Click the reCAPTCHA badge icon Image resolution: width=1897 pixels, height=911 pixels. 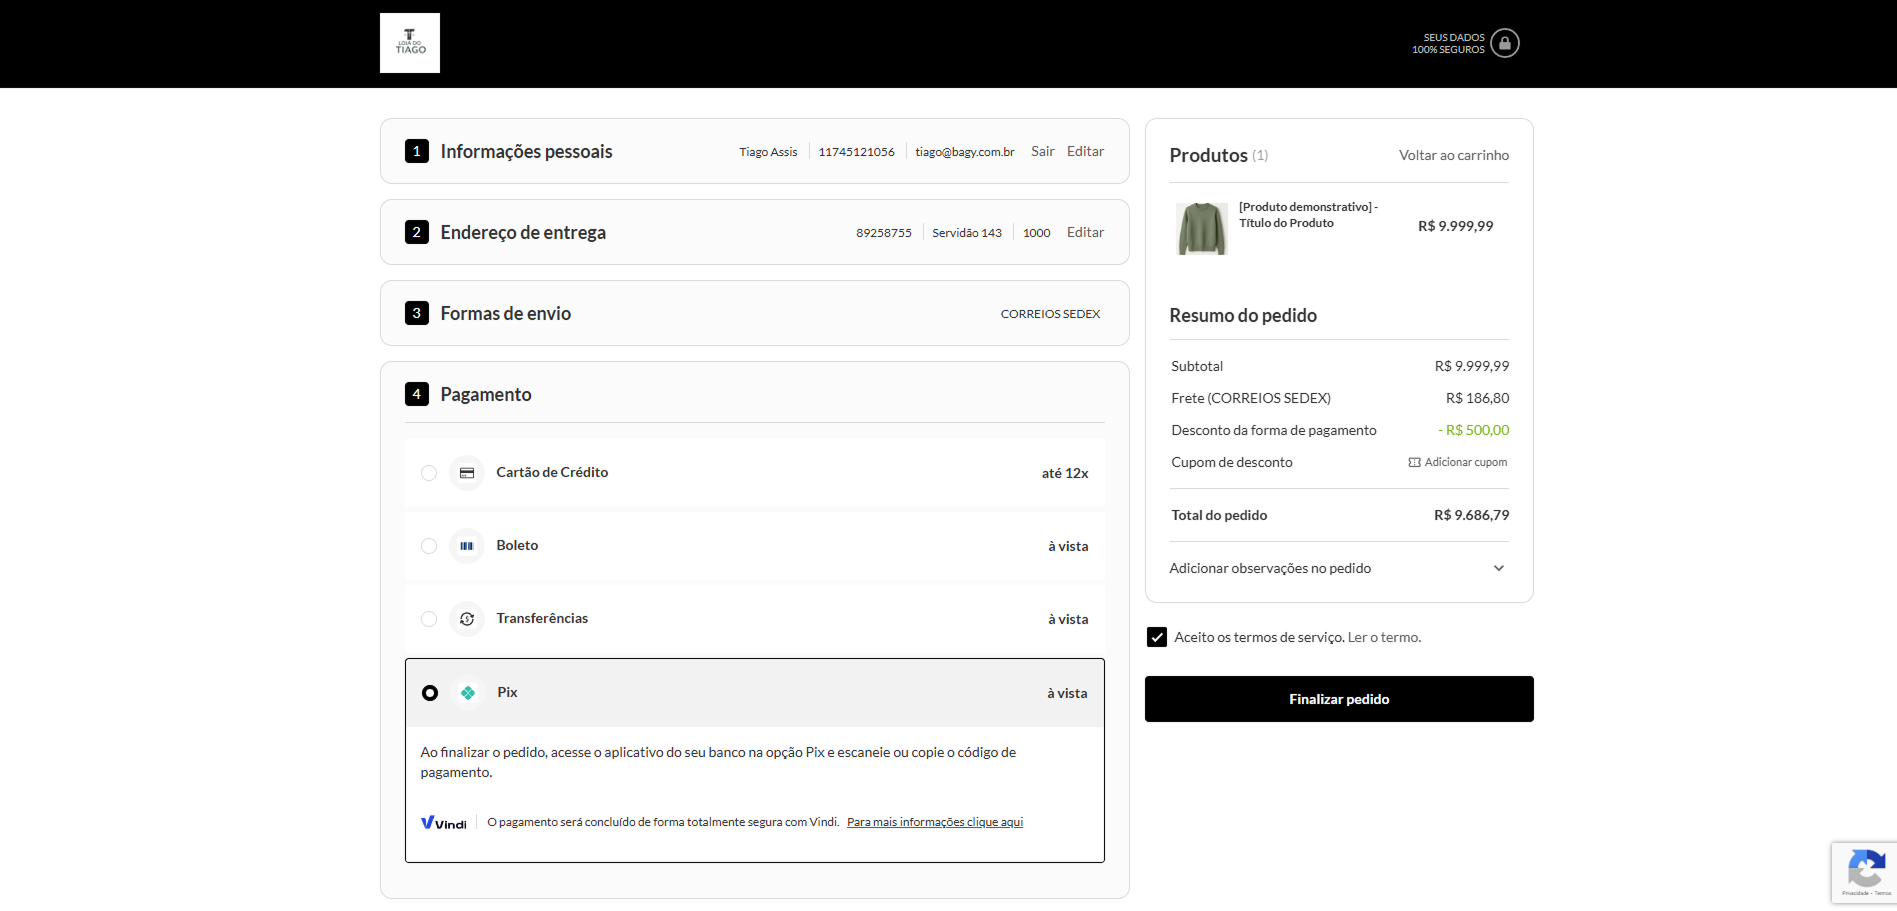1866,867
